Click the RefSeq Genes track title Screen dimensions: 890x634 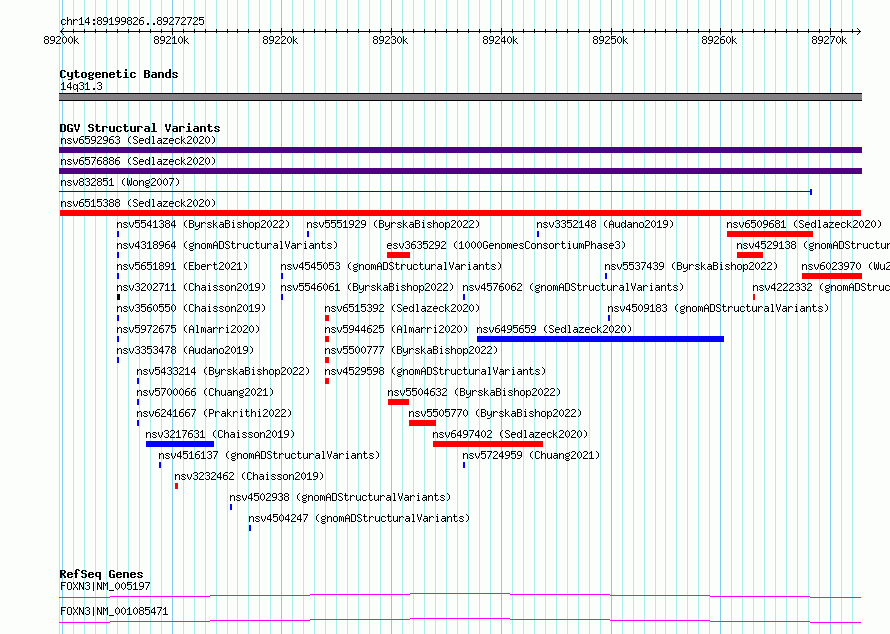(101, 574)
